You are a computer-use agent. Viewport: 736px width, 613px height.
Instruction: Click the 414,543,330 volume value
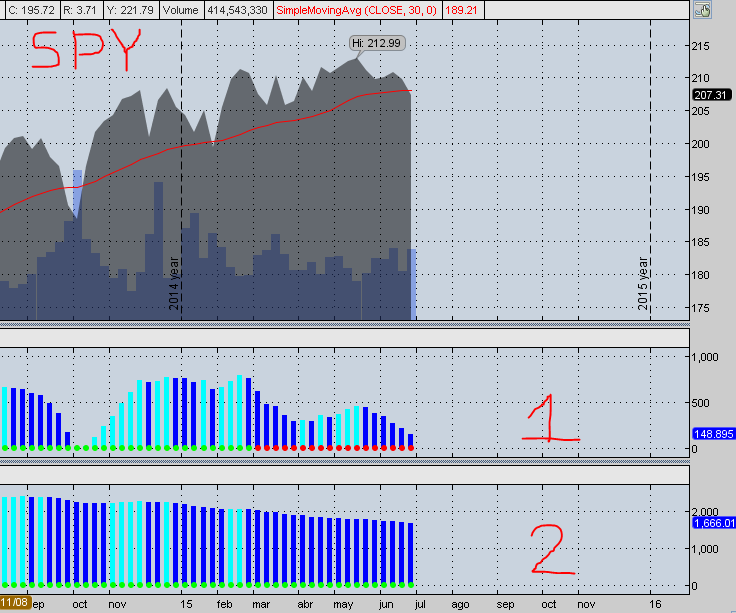[x=238, y=10]
